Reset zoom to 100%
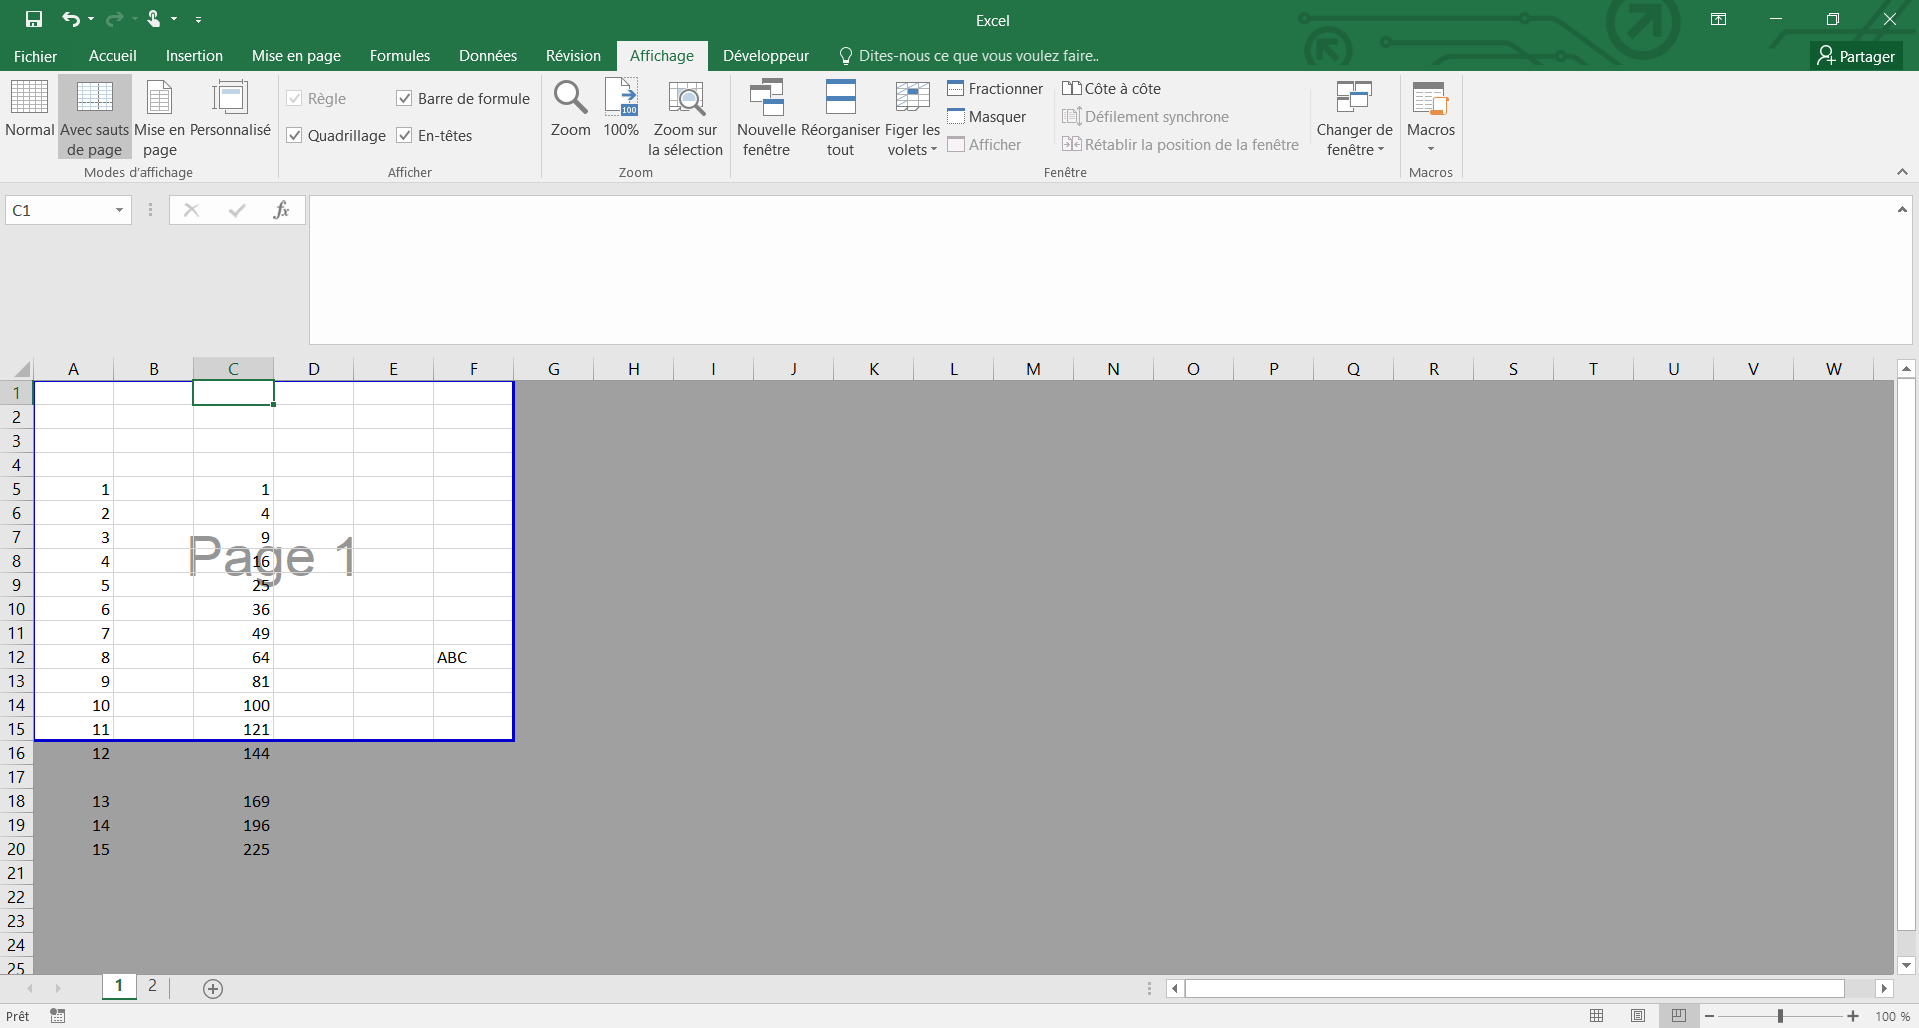 [x=621, y=108]
